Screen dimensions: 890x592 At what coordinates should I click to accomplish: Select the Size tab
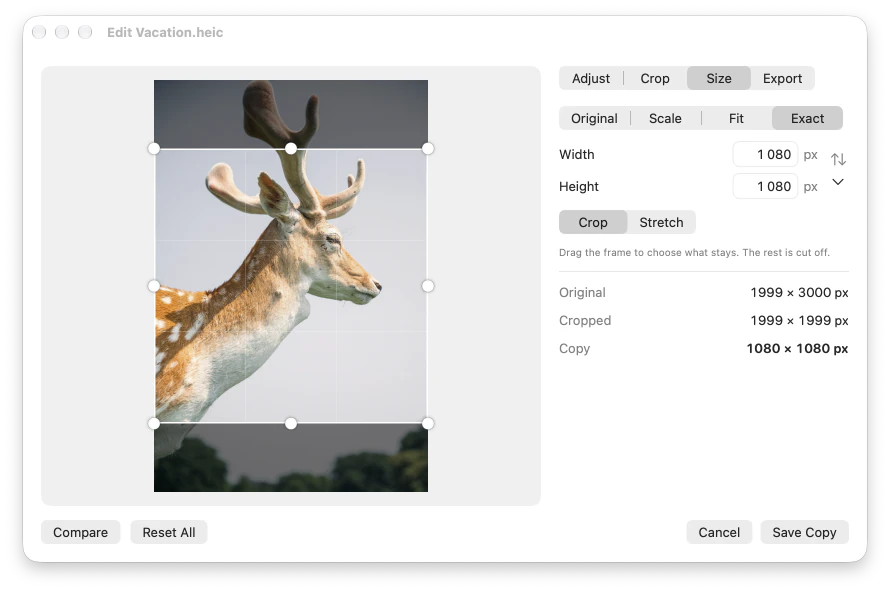(719, 78)
